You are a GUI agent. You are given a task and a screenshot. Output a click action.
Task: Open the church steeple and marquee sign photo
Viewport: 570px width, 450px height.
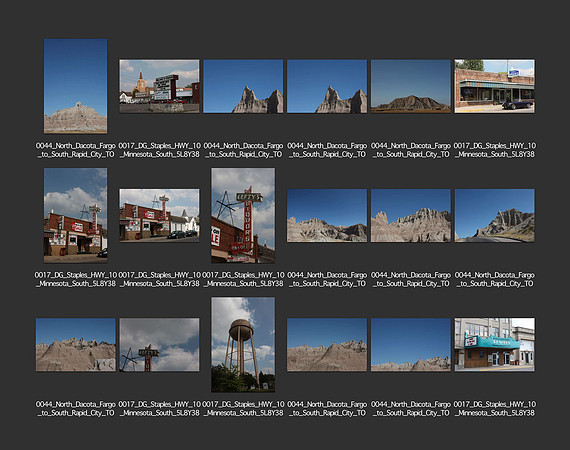(x=159, y=86)
